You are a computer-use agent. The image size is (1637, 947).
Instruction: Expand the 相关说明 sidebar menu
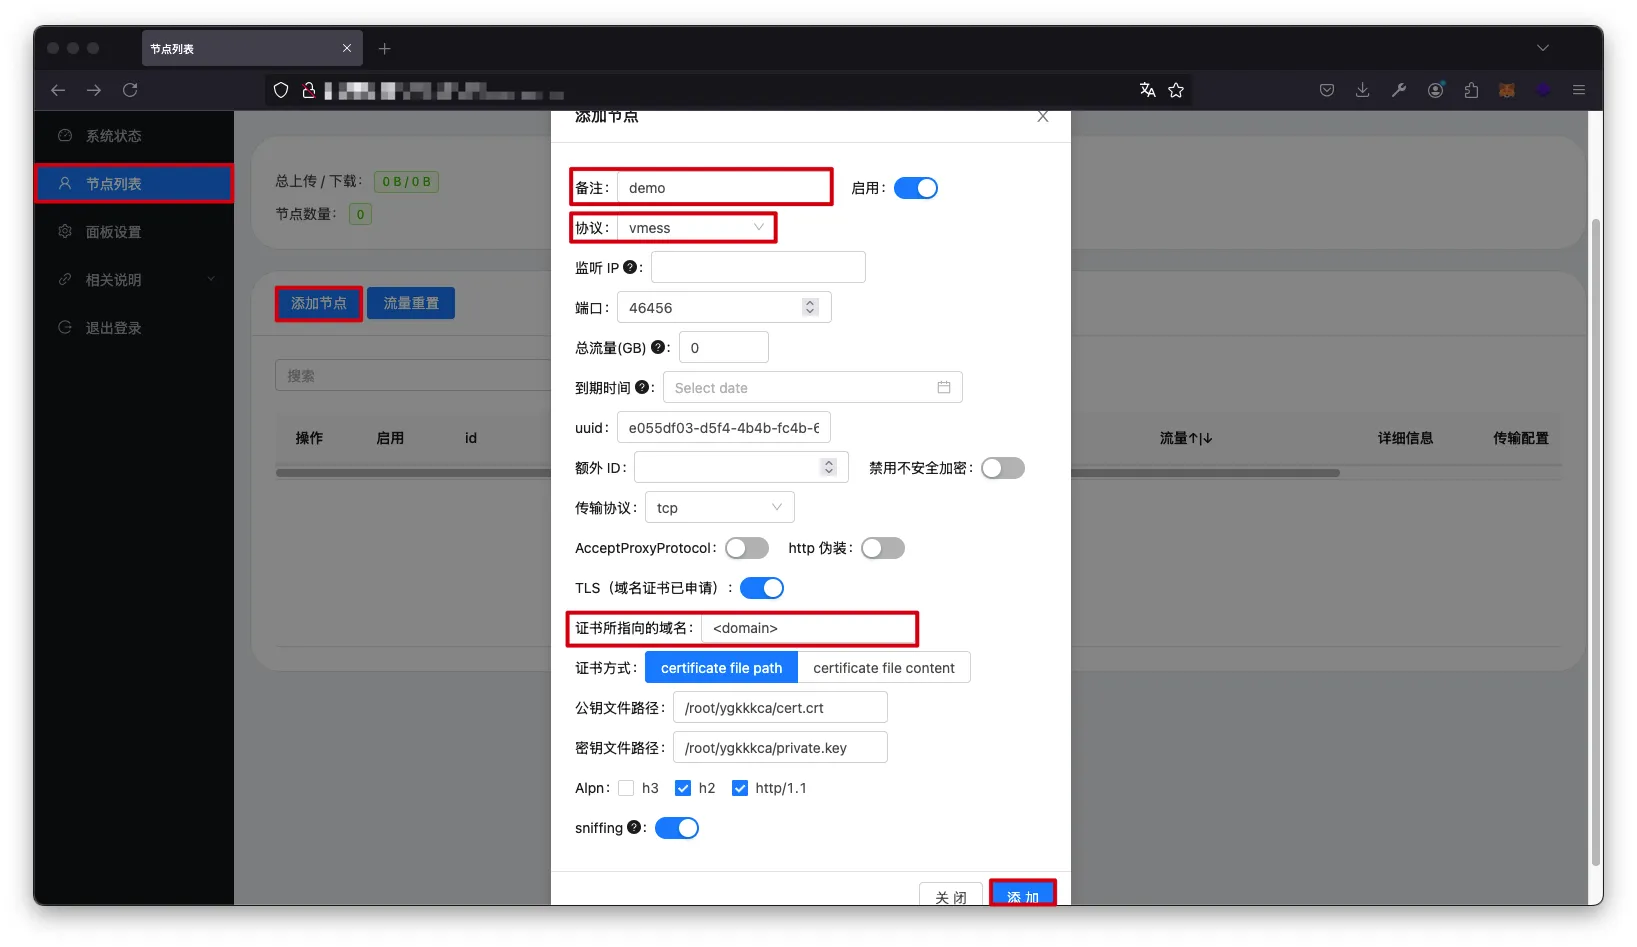[x=134, y=280]
